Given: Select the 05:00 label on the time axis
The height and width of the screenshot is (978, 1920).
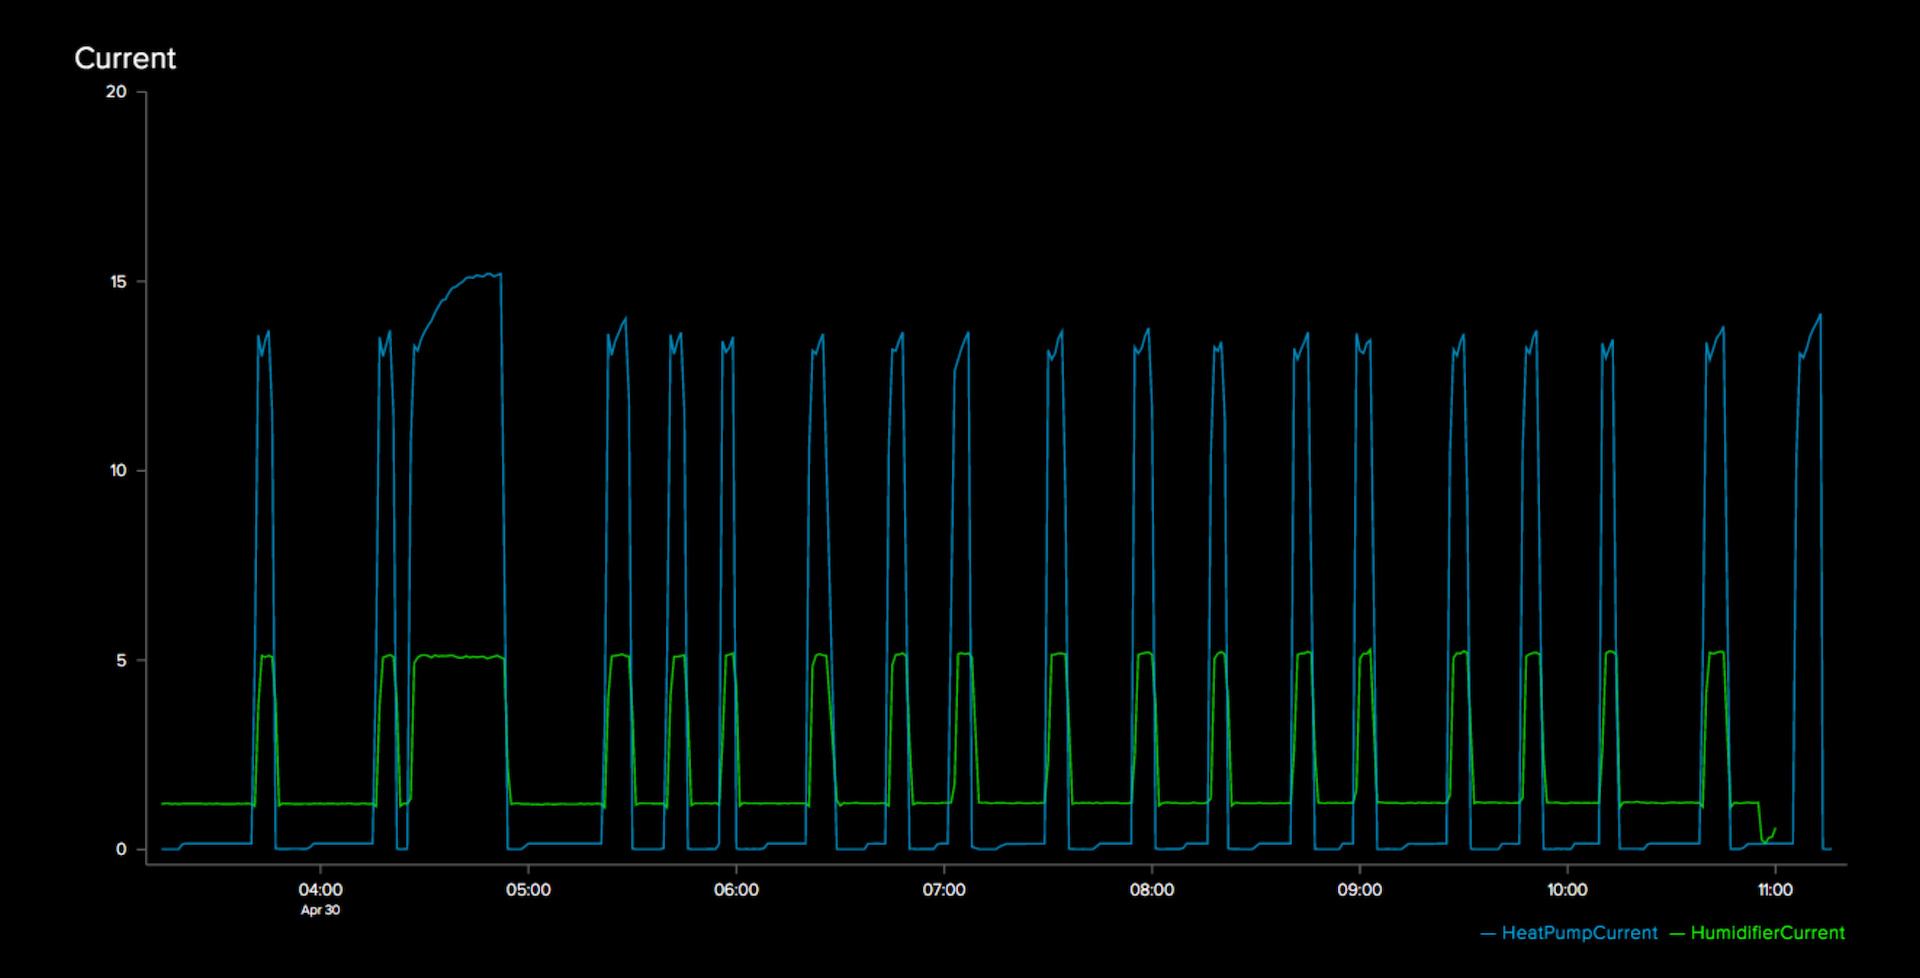Looking at the screenshot, I should point(528,888).
